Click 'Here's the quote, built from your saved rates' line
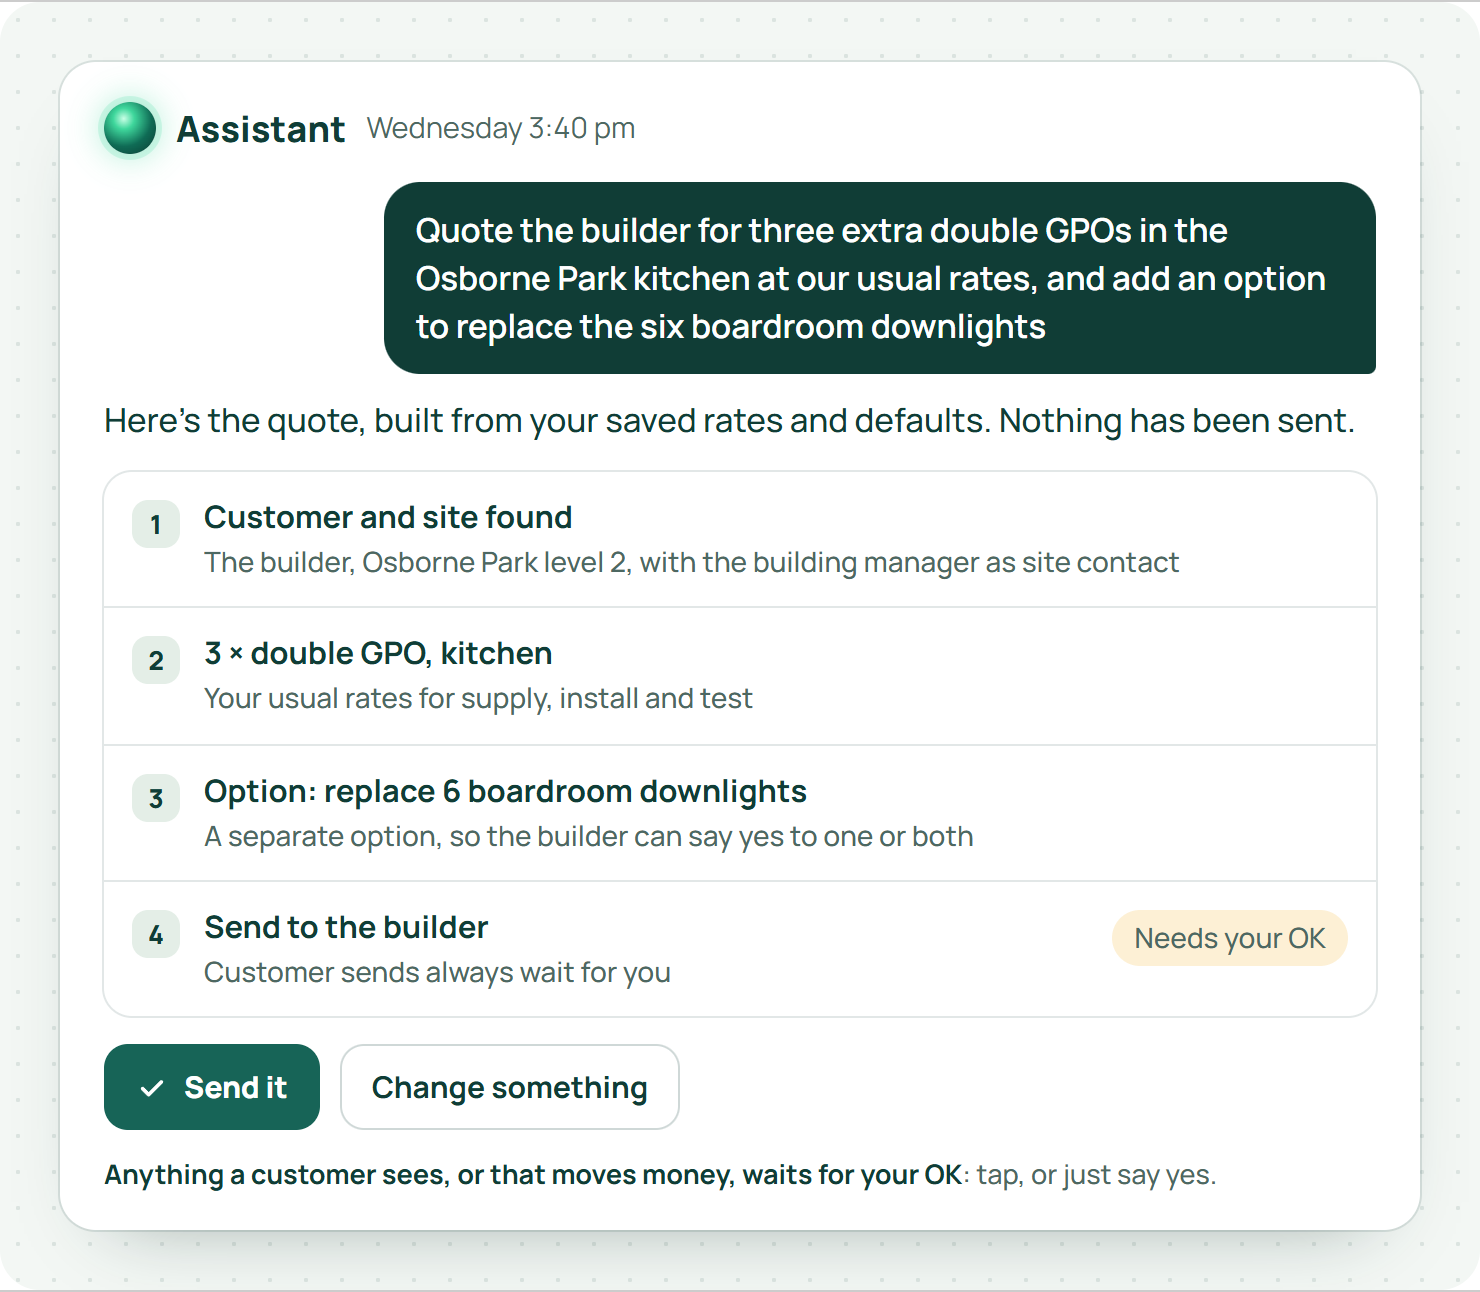 pos(729,421)
